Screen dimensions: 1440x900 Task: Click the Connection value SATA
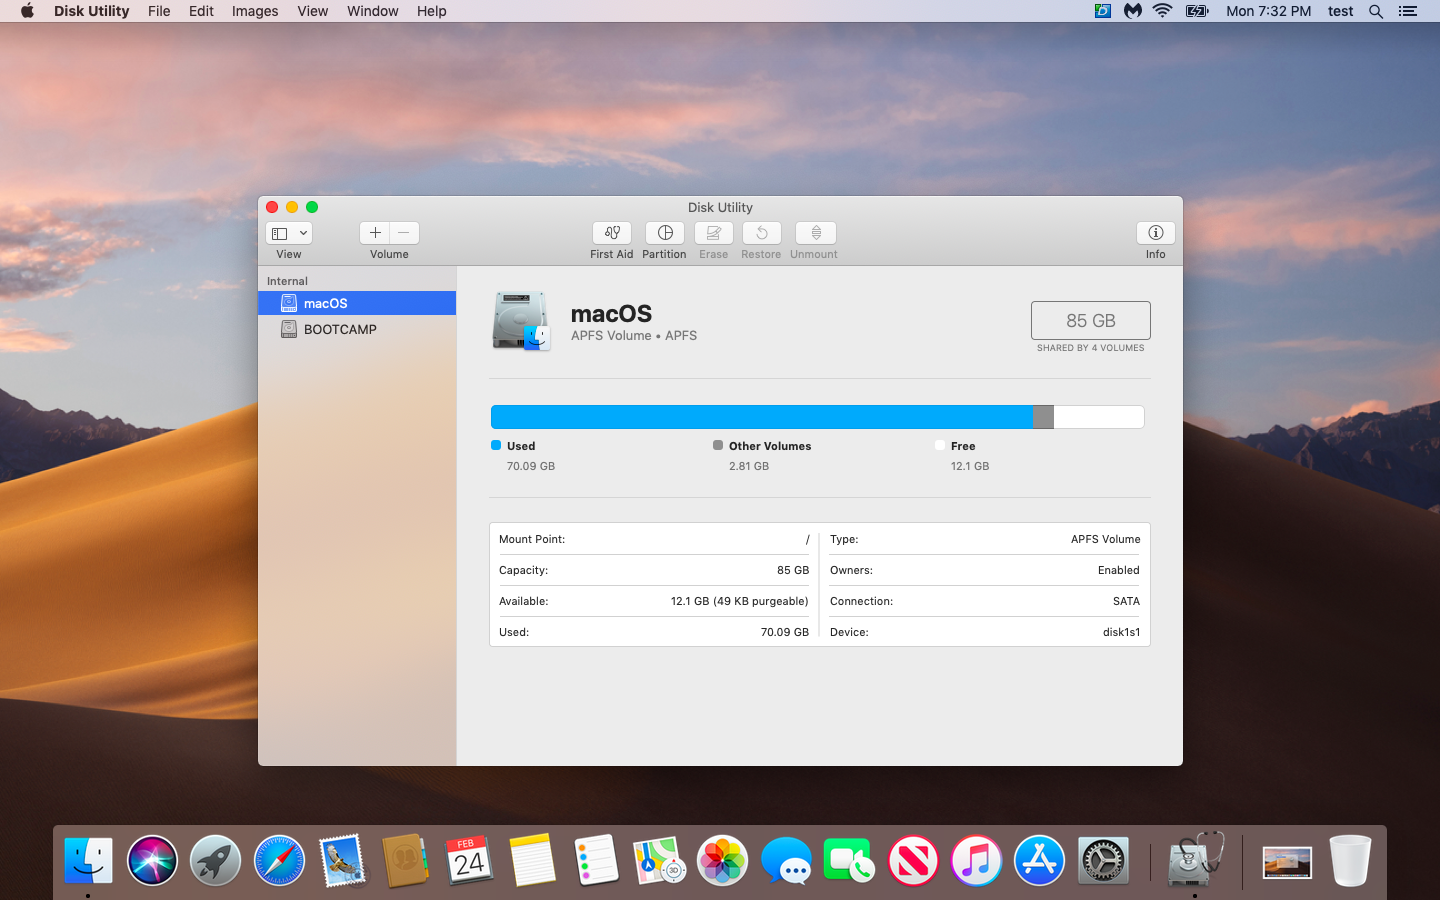coord(1126,601)
